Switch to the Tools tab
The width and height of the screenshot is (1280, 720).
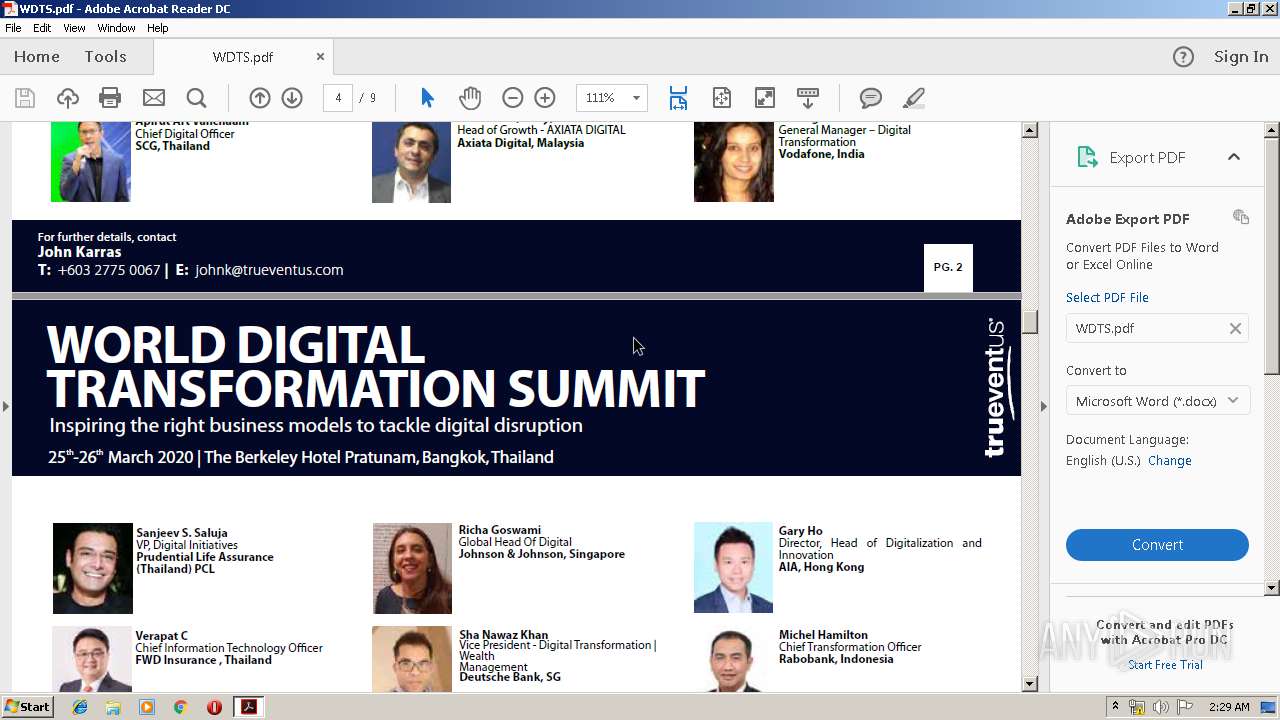click(x=105, y=57)
